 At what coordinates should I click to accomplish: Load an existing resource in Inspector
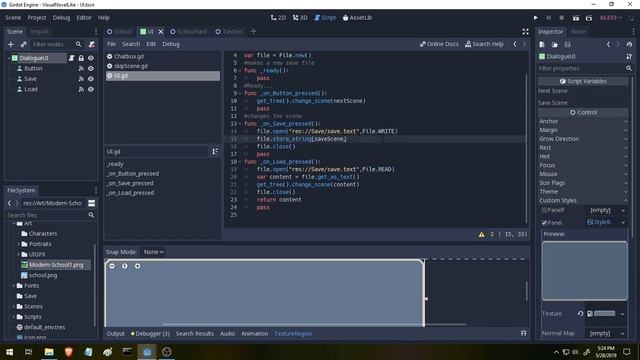click(x=555, y=44)
